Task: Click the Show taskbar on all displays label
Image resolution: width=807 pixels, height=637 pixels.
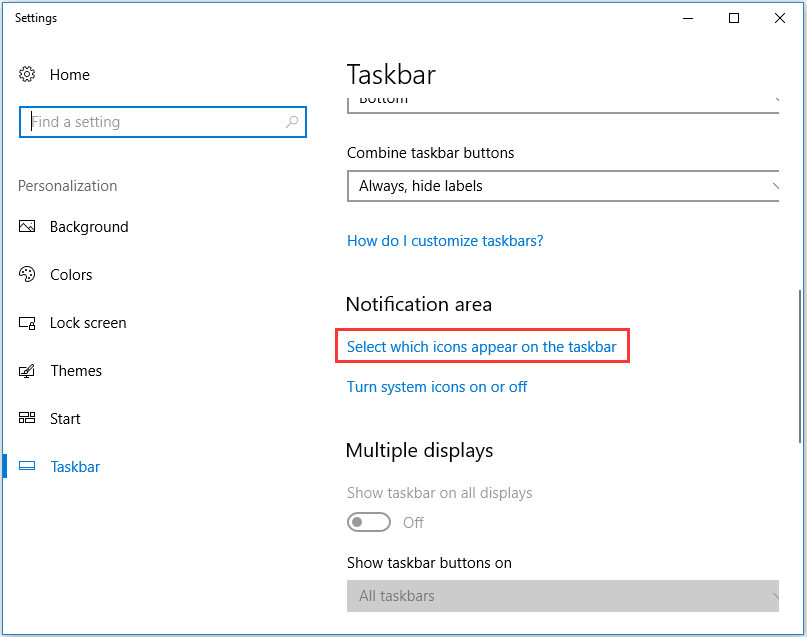Action: pos(440,493)
